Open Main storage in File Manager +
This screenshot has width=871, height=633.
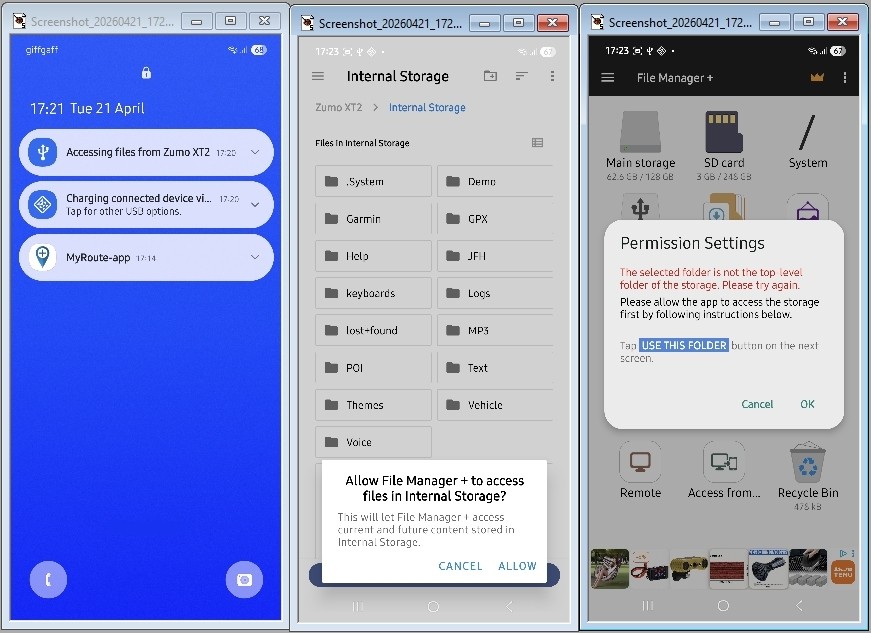pyautogui.click(x=640, y=145)
